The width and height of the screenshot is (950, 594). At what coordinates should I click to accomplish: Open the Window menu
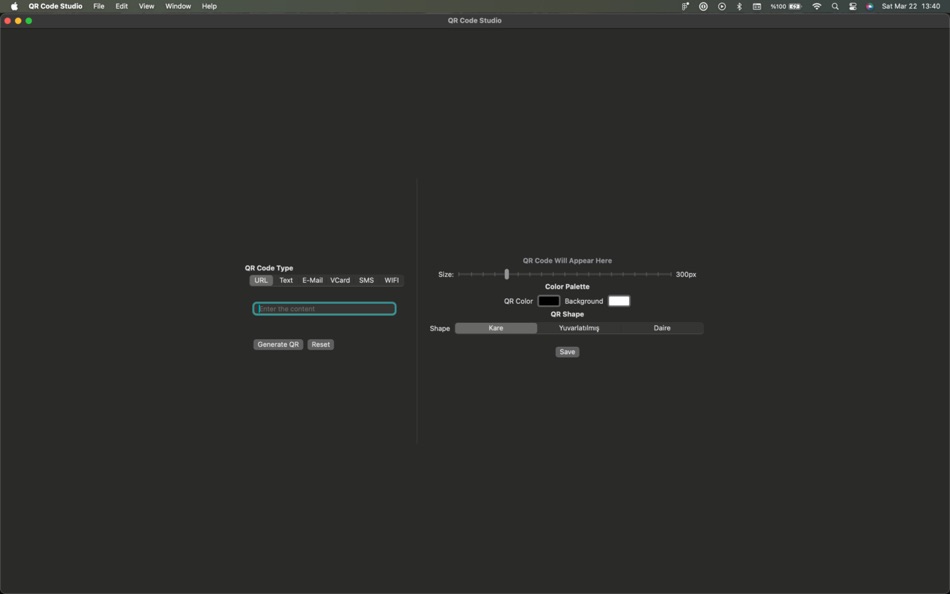click(x=178, y=6)
